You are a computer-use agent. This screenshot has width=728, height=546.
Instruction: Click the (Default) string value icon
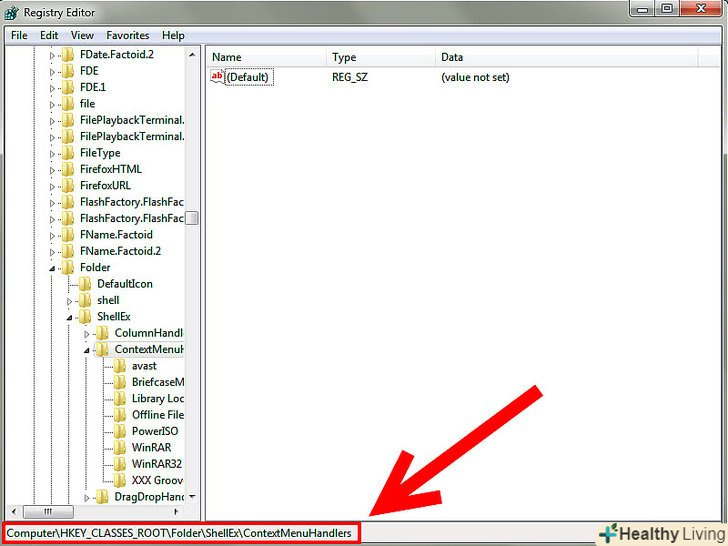pyautogui.click(x=217, y=77)
